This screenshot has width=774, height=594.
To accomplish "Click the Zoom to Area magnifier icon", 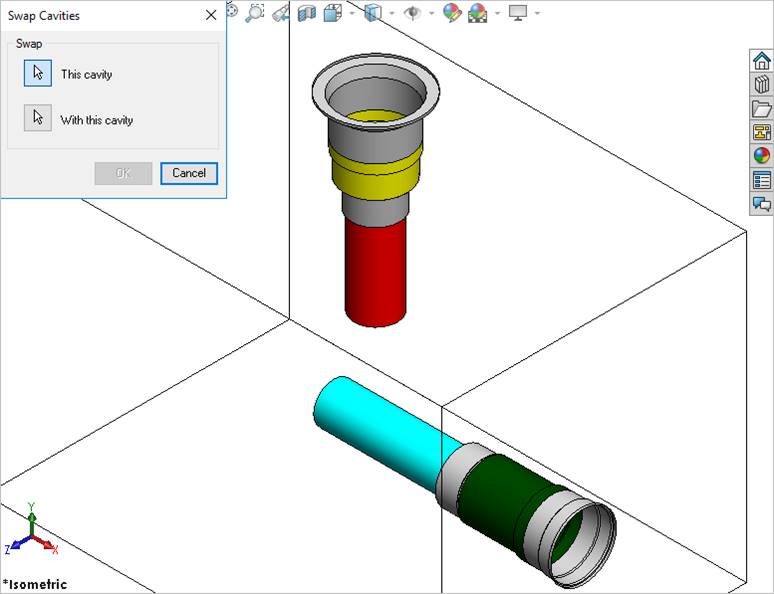I will pyautogui.click(x=255, y=12).
